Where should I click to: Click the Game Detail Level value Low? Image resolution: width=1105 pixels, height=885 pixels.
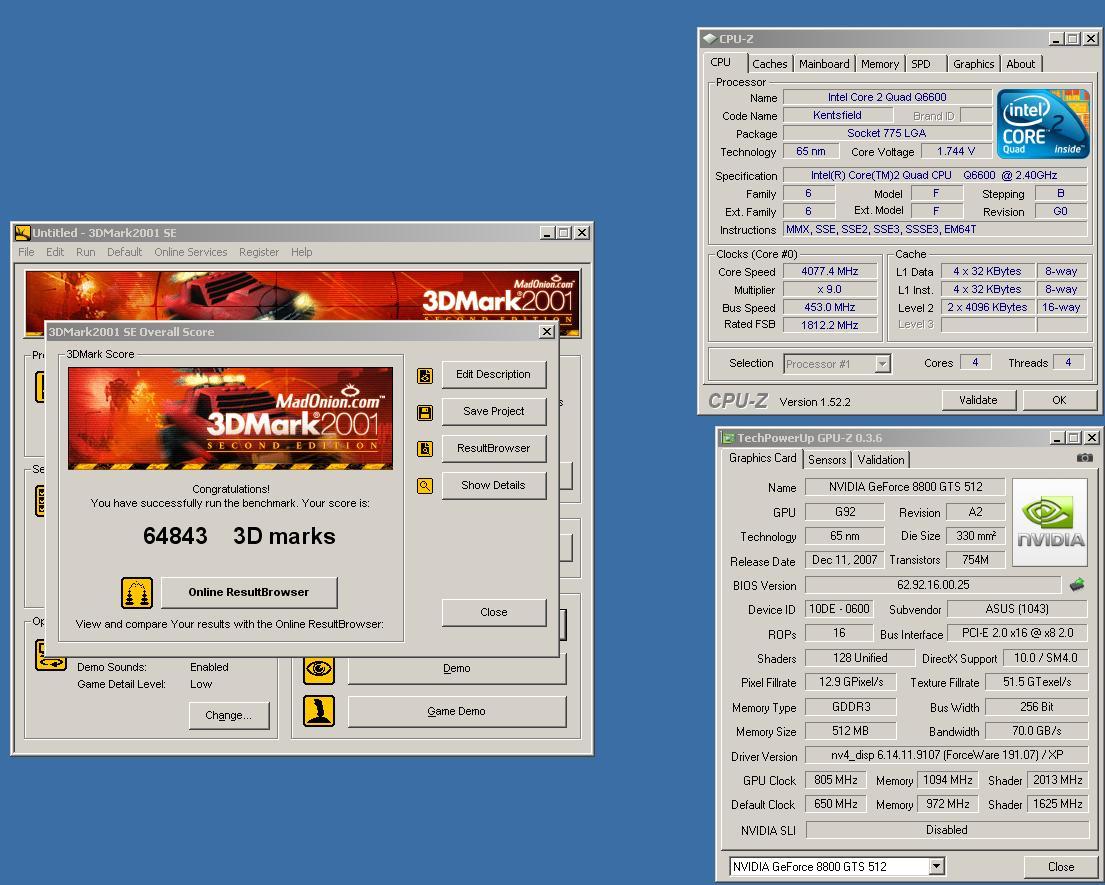pyautogui.click(x=201, y=684)
